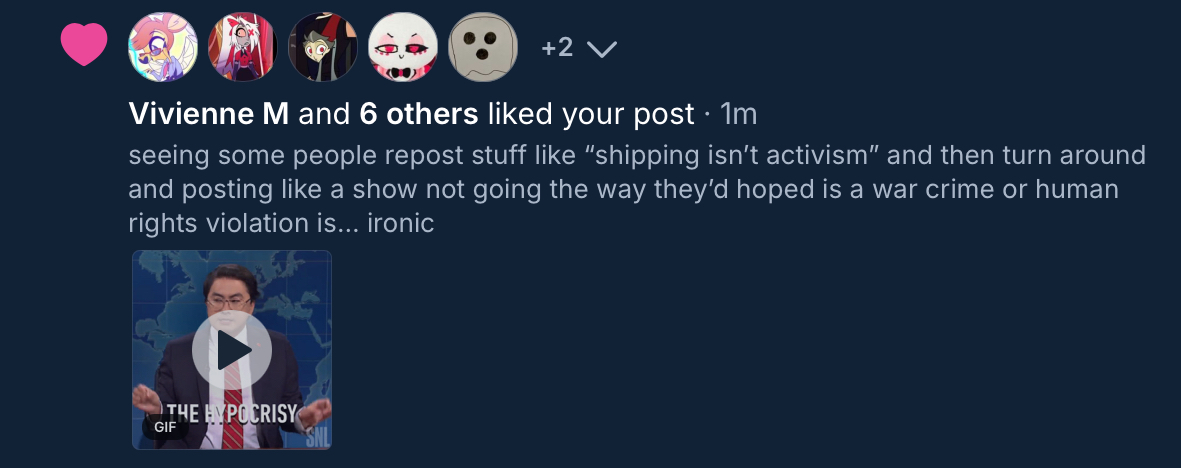1181x468 pixels.
Task: Click the word "ironic" ending the post
Action: point(401,223)
